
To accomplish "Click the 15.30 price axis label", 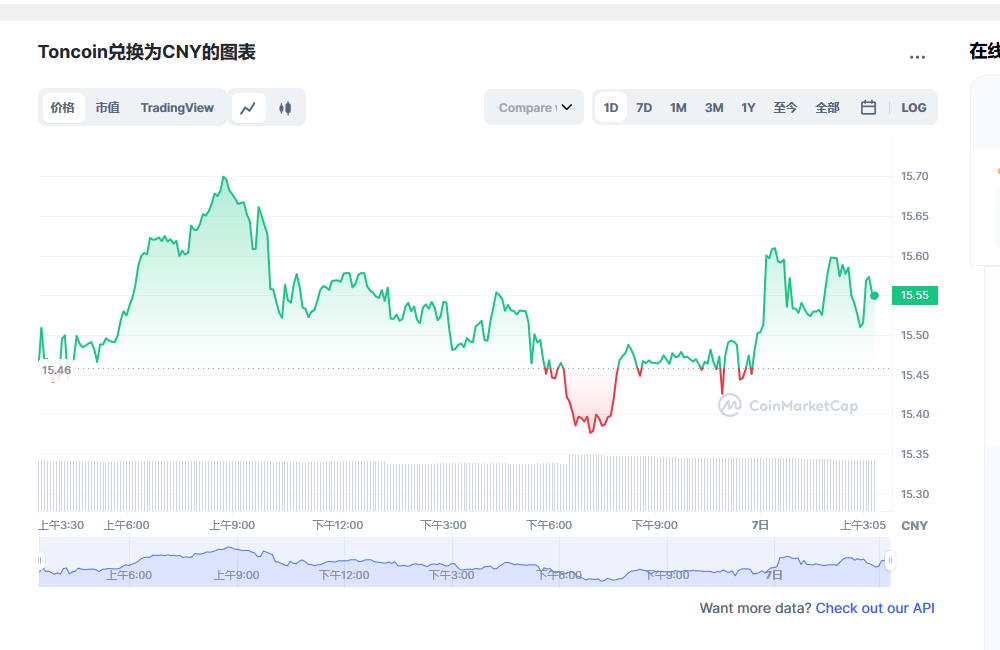I will coord(915,494).
